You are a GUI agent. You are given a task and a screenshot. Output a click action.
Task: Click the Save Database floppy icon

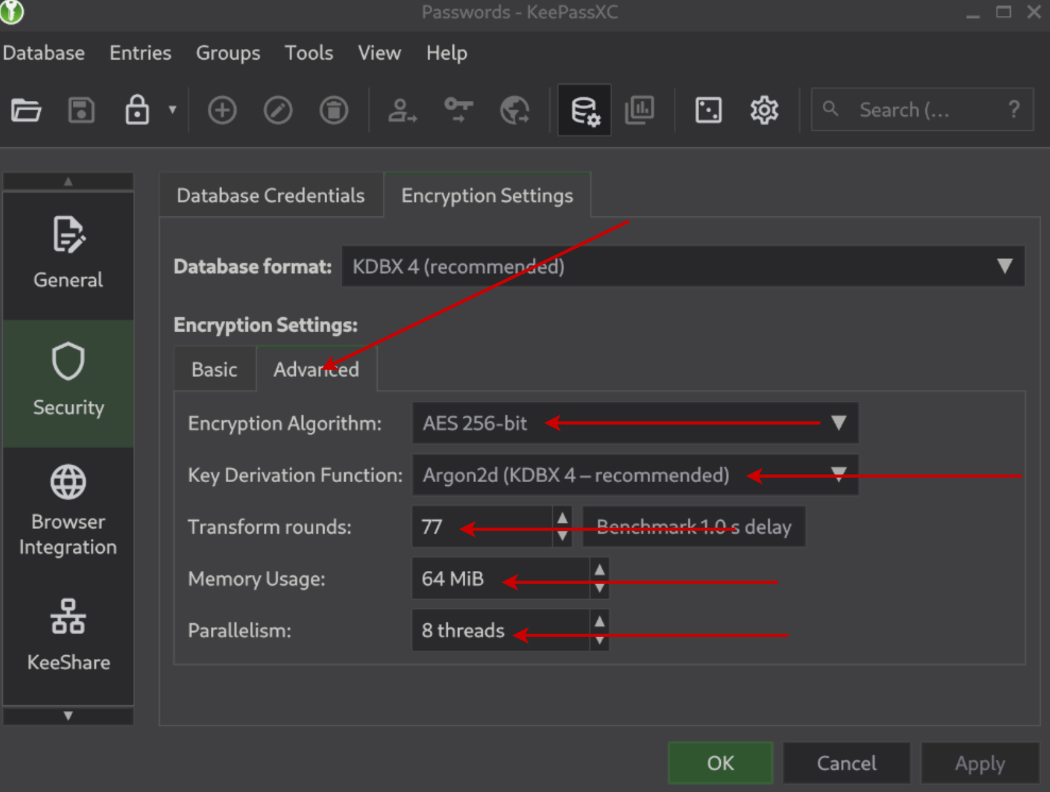point(81,110)
